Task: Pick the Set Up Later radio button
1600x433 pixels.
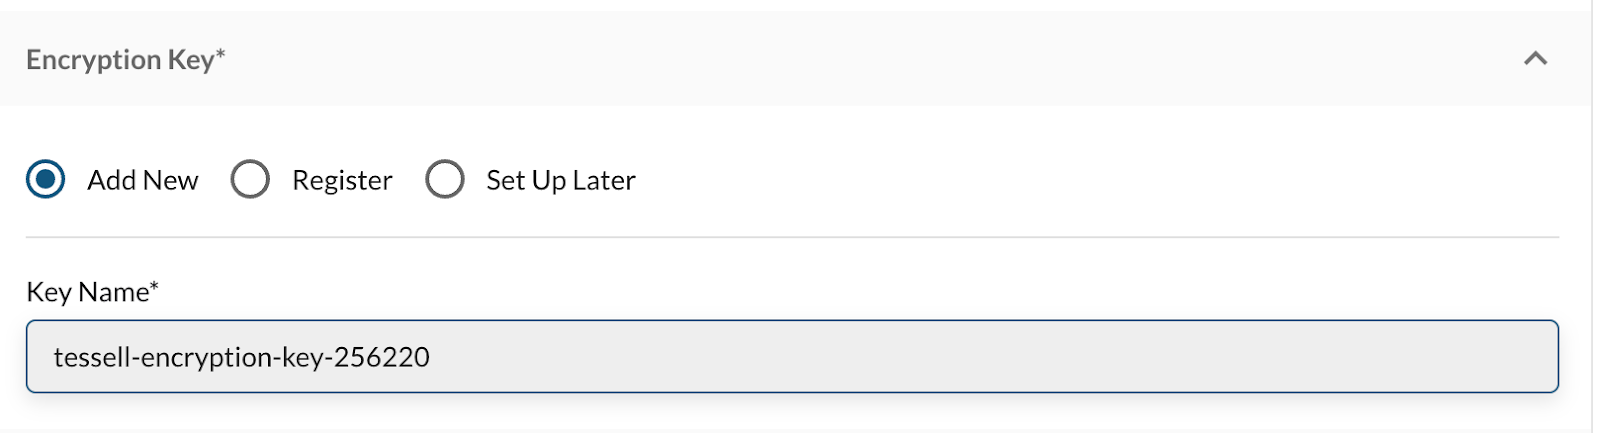Action: click(445, 180)
